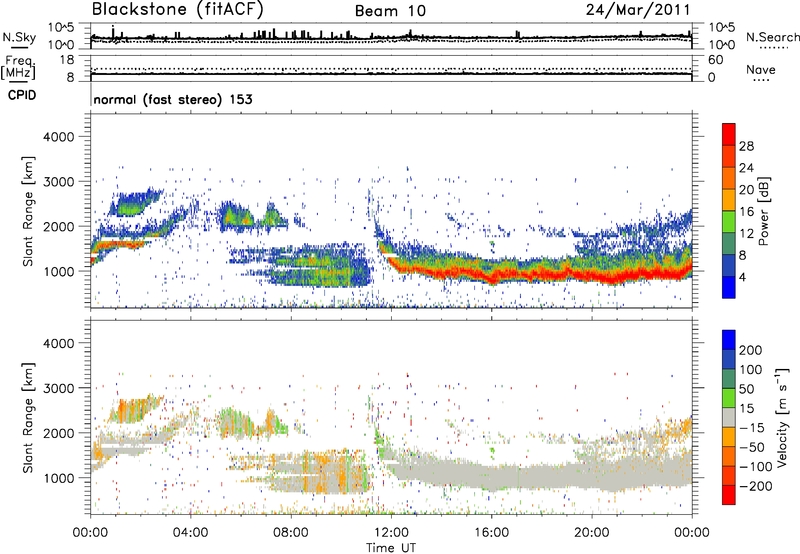Click the "08:00" time axis tick label
The height and width of the screenshot is (554, 800).
click(291, 533)
